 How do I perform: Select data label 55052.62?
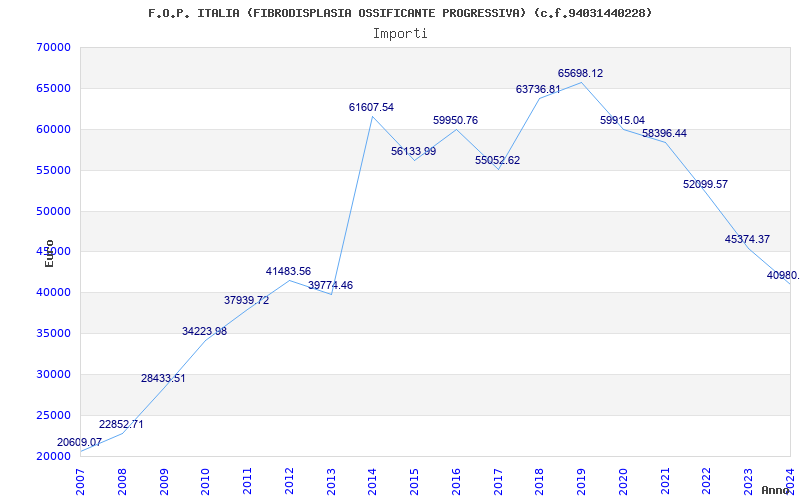pos(497,160)
